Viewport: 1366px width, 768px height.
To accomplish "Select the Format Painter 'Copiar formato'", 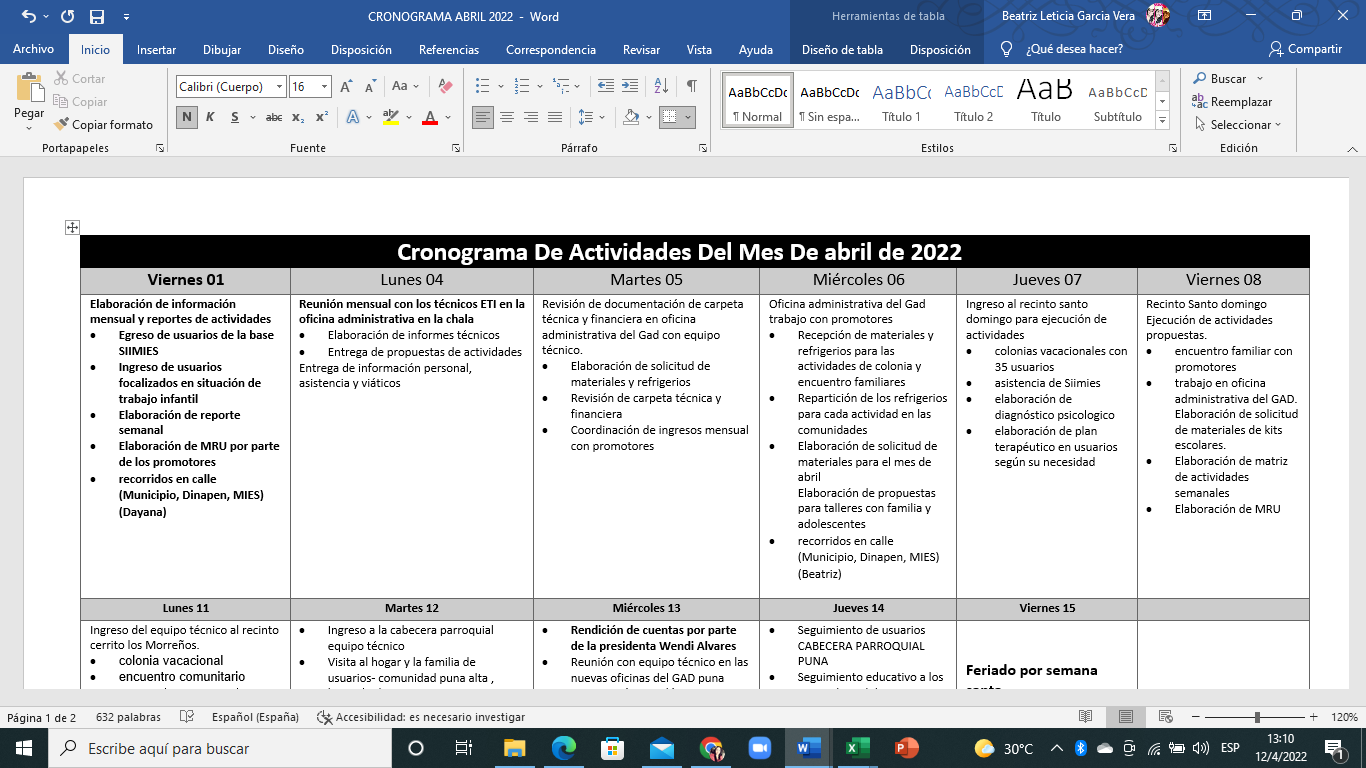I will pyautogui.click(x=104, y=125).
